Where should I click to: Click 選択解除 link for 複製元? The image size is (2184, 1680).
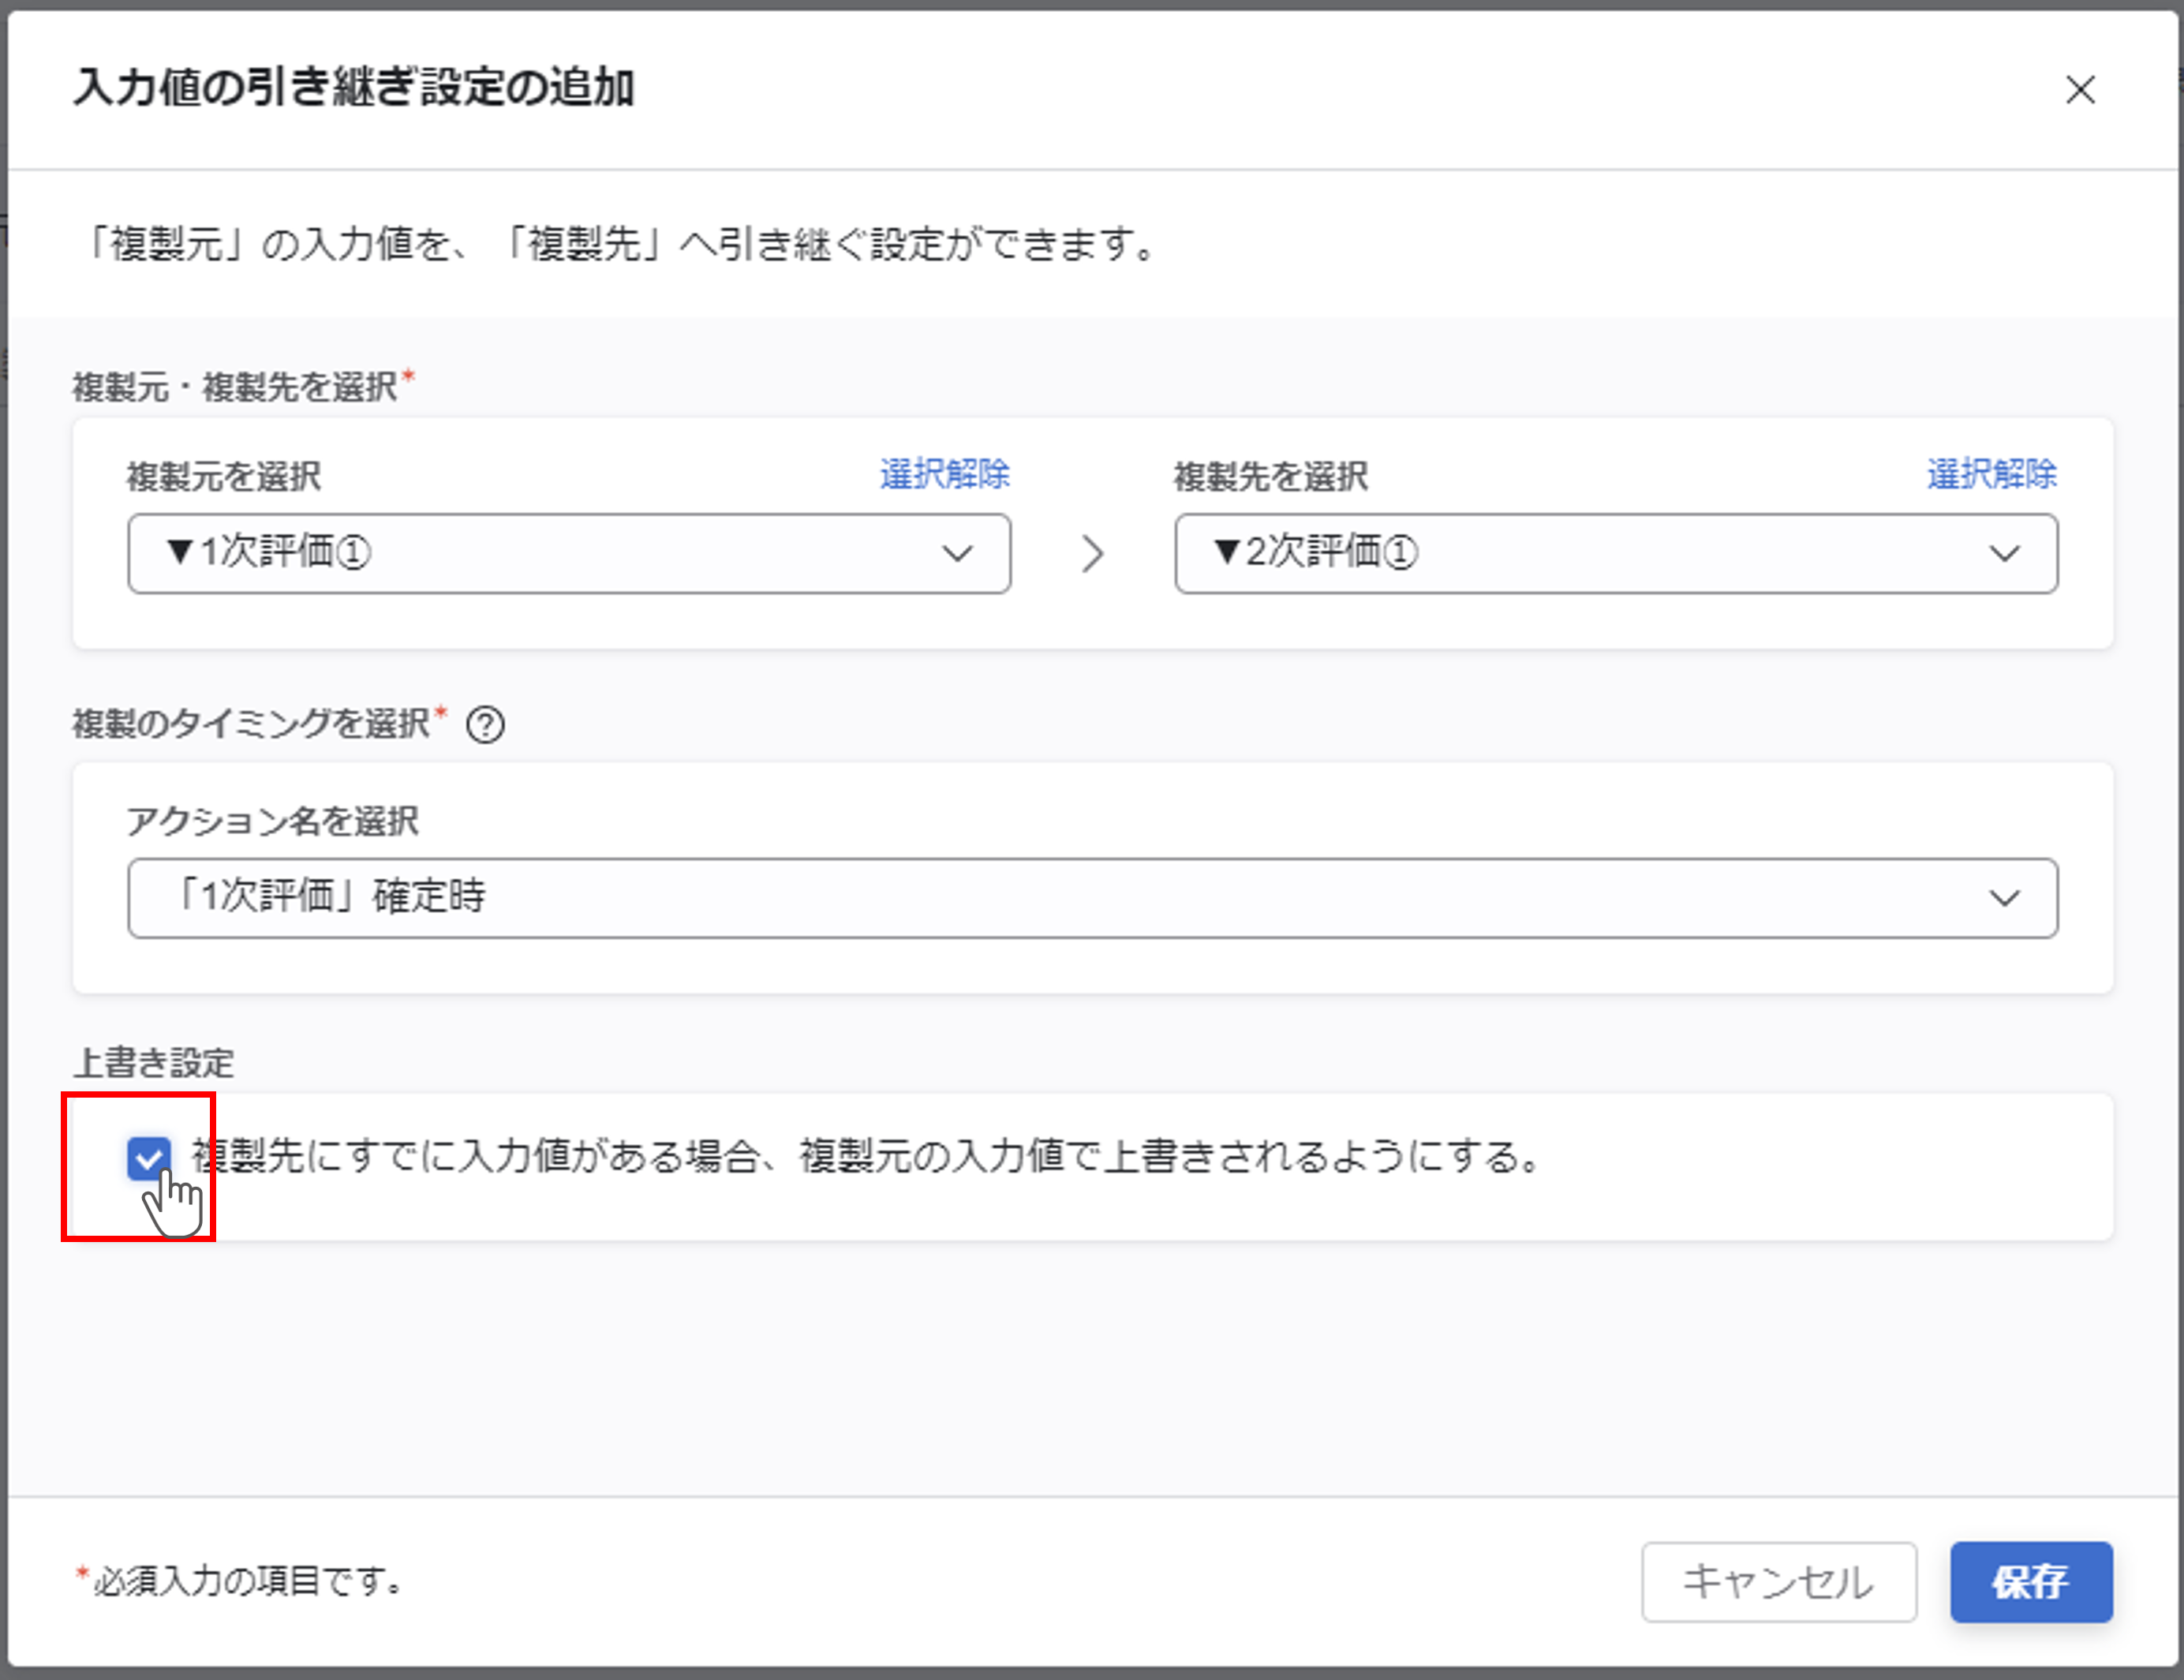point(944,474)
